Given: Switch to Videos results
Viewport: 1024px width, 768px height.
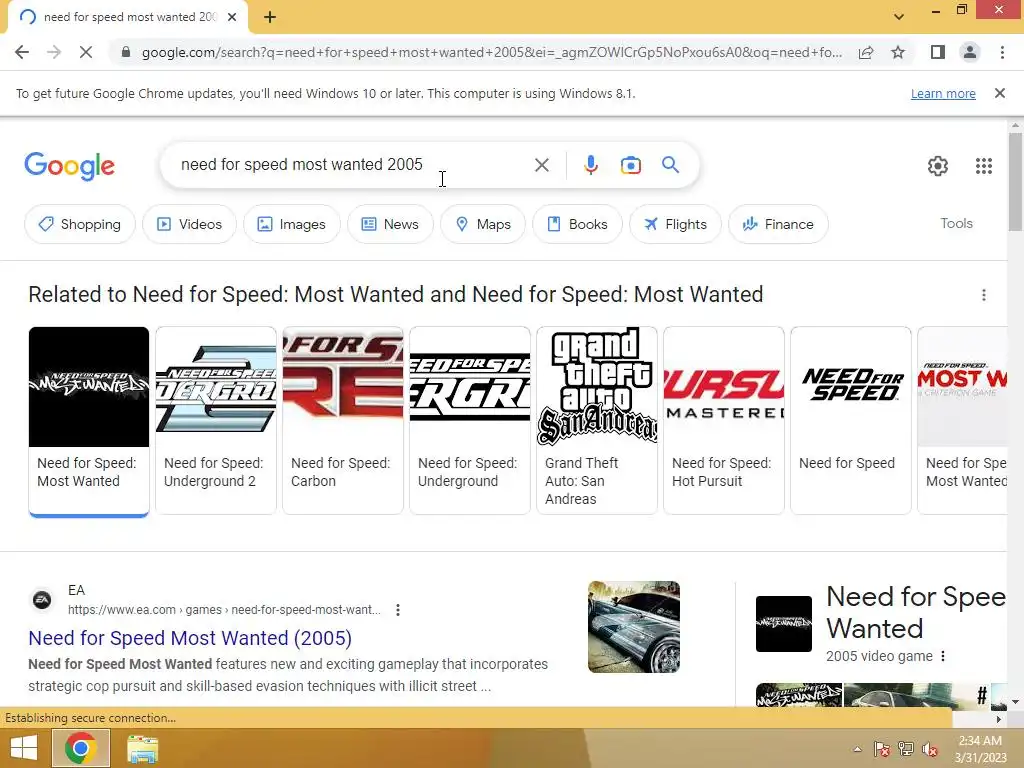Looking at the screenshot, I should pyautogui.click(x=189, y=224).
